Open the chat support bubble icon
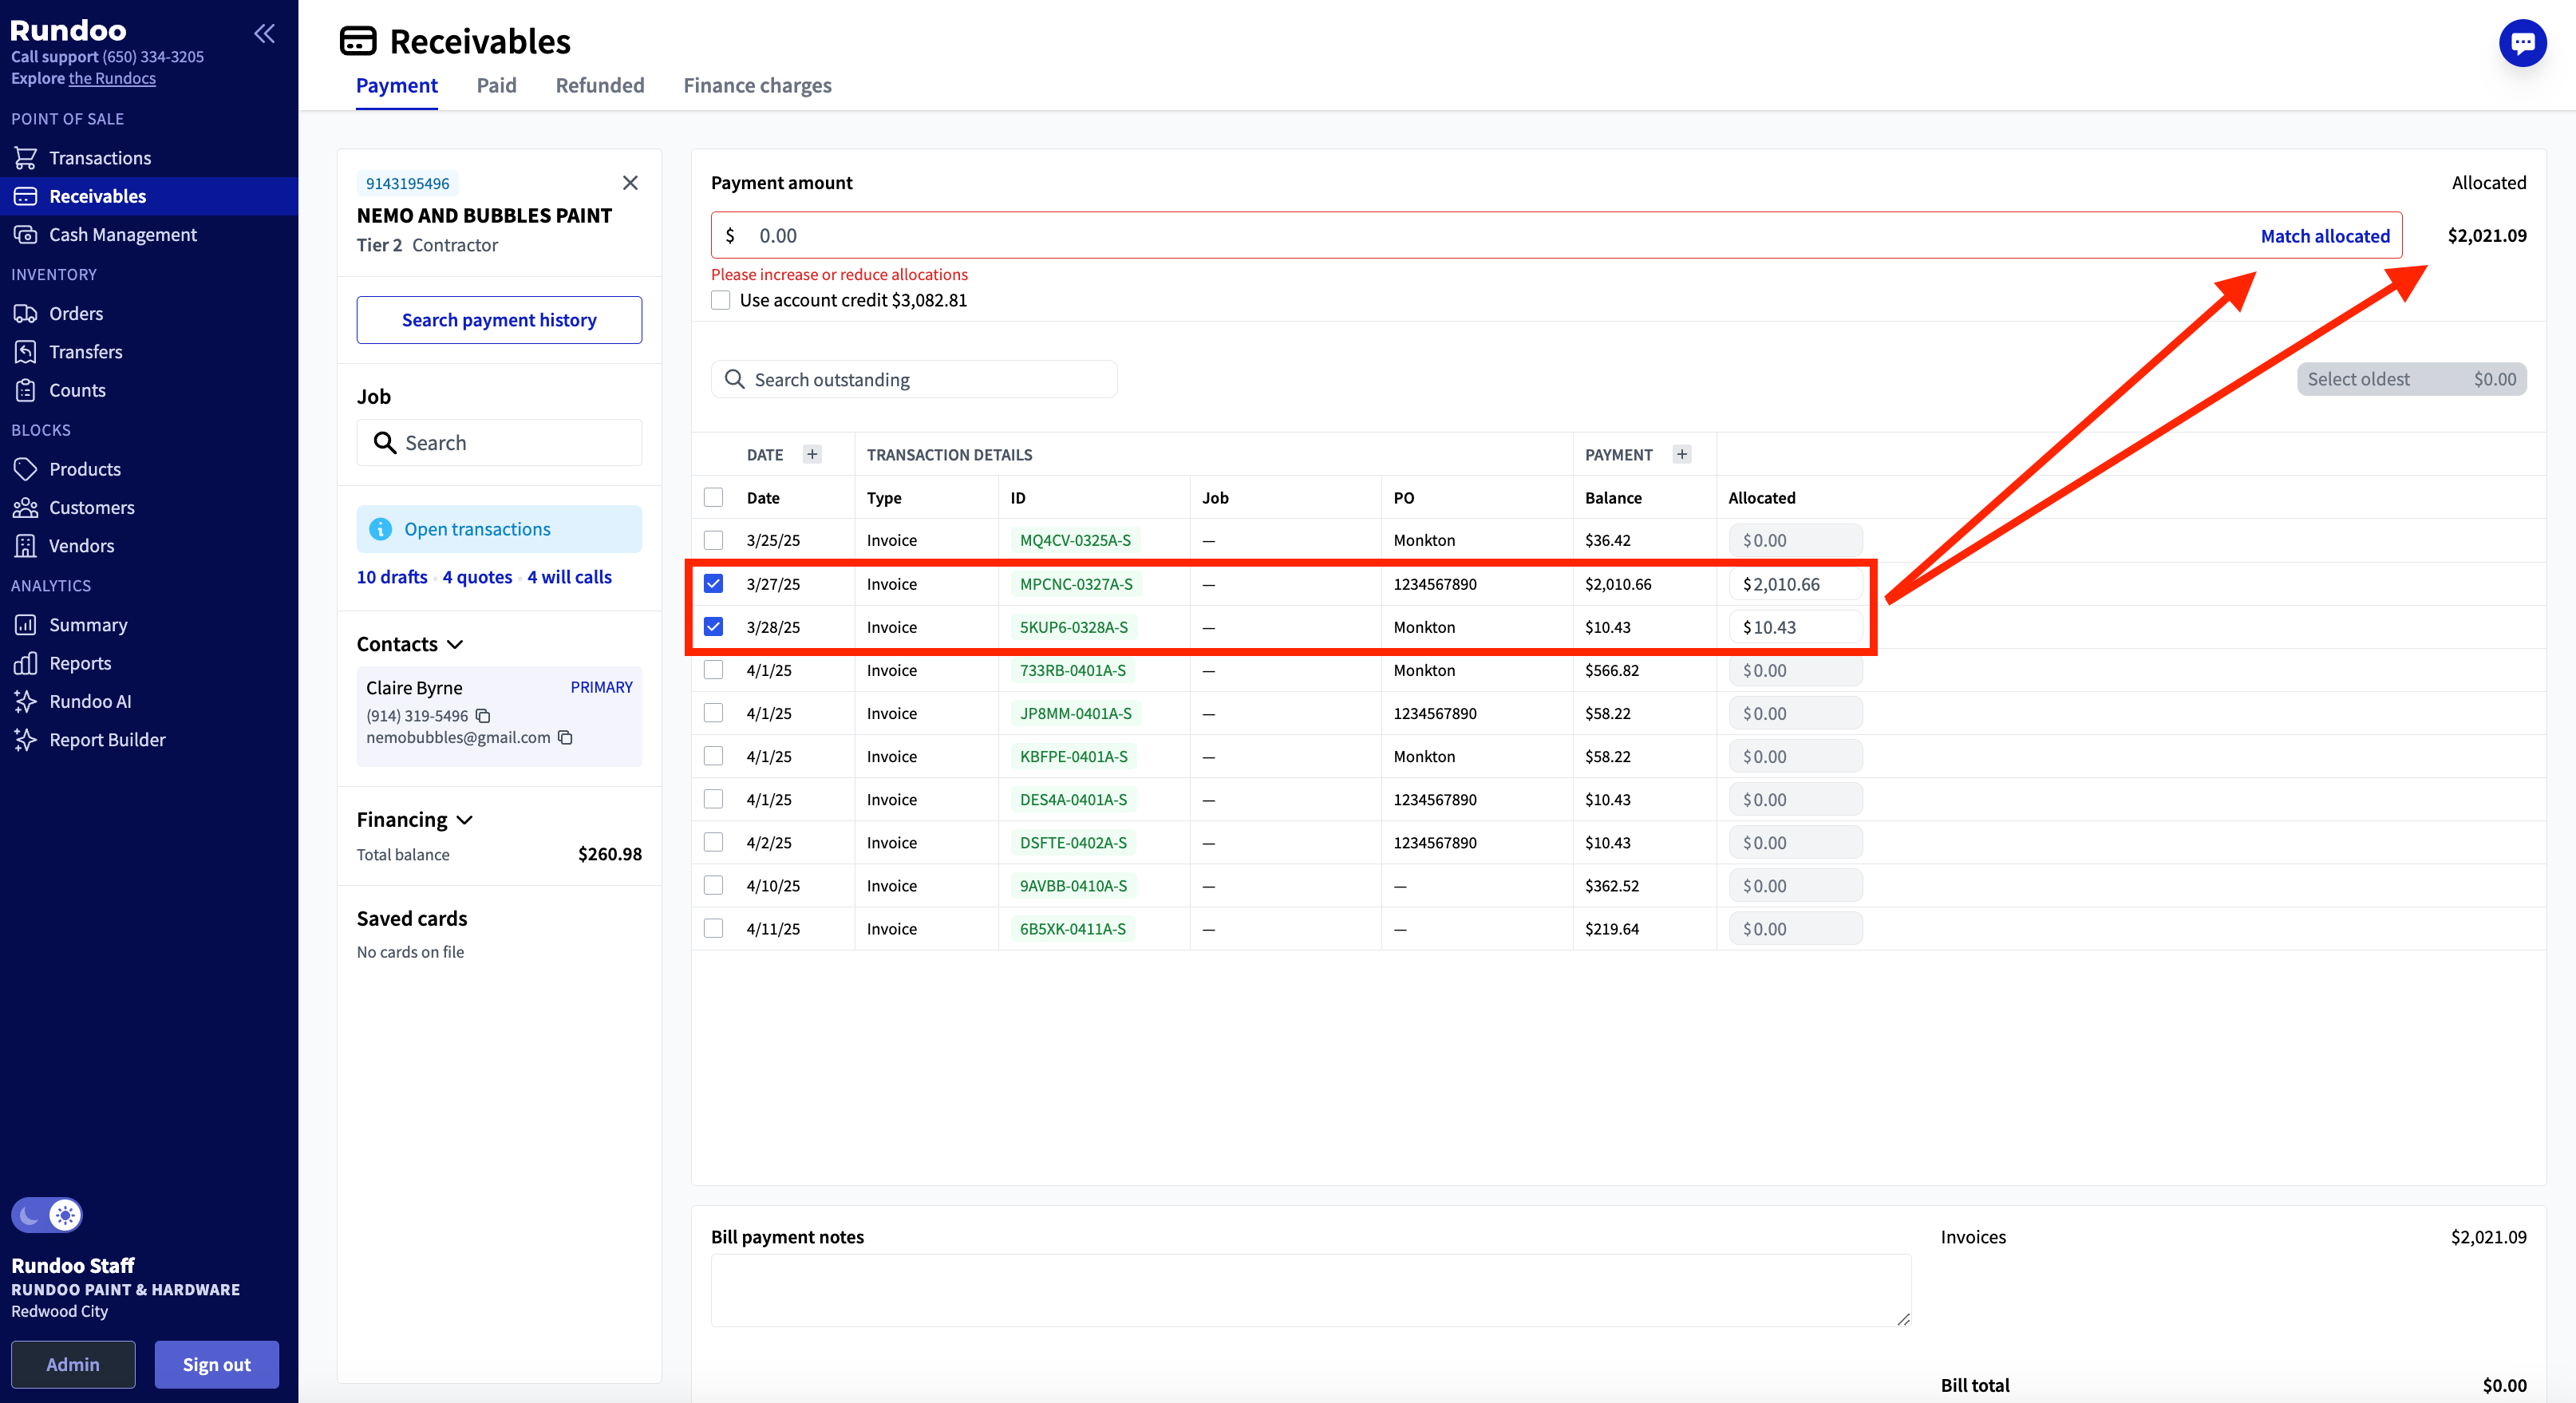2576x1403 pixels. point(2522,43)
